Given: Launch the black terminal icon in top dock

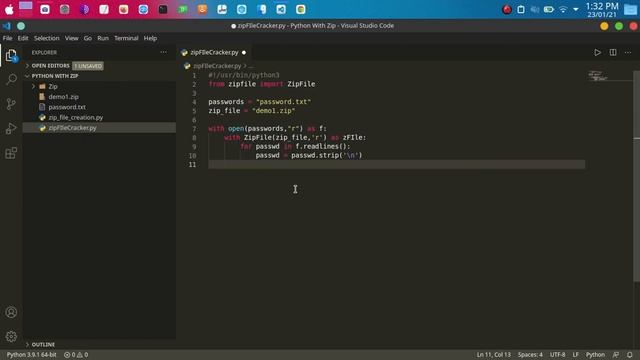Looking at the screenshot, I should (163, 9).
